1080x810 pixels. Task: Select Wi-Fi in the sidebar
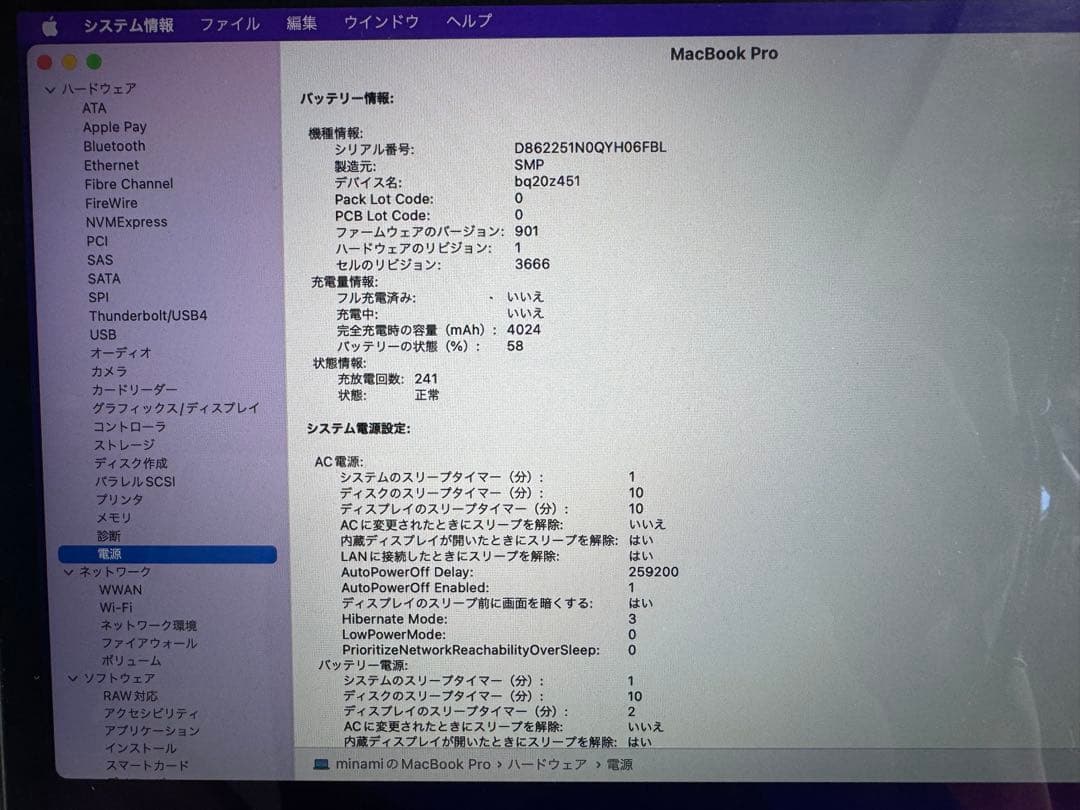[x=116, y=608]
